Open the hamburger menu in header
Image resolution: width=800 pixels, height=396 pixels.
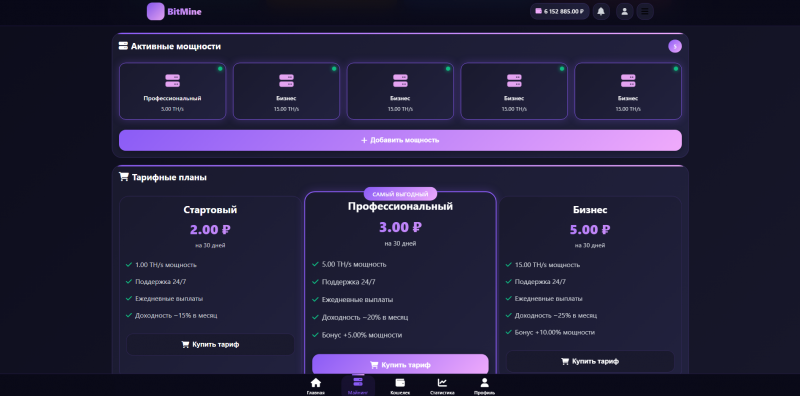coord(645,11)
